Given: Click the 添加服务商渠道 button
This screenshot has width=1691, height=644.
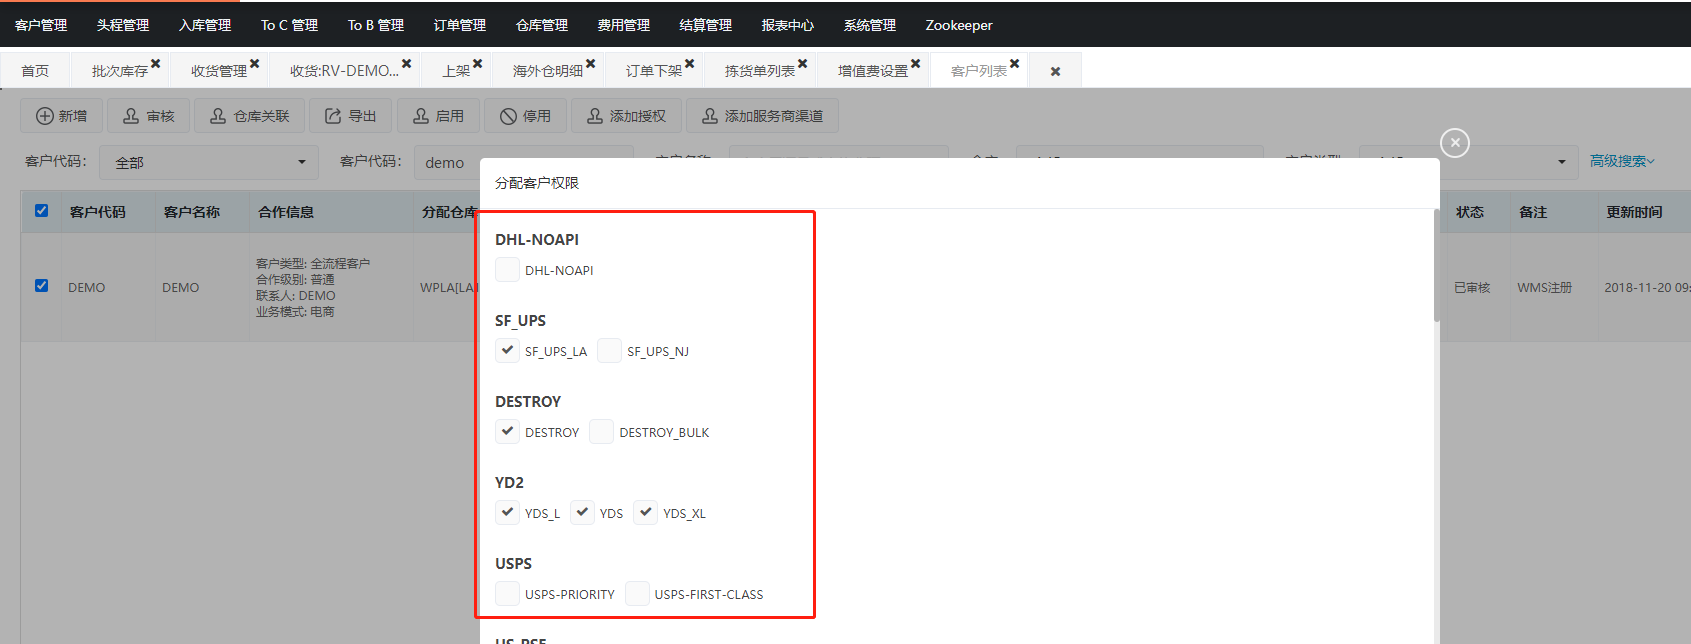Looking at the screenshot, I should (762, 116).
